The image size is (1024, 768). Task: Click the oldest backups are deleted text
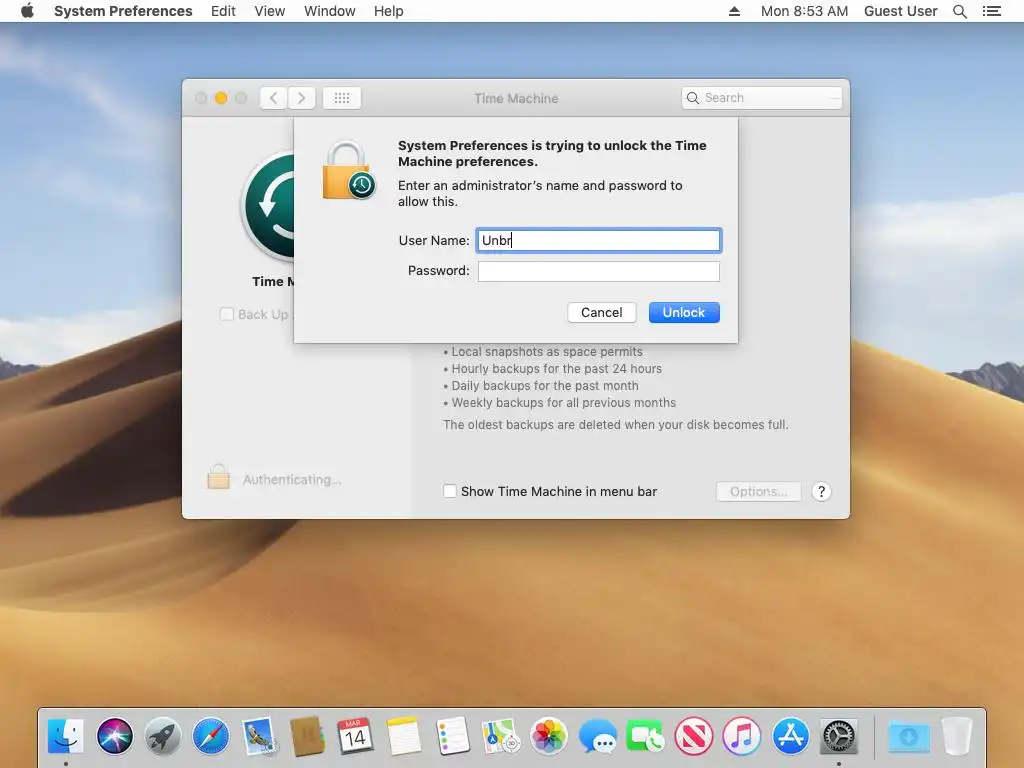point(615,424)
